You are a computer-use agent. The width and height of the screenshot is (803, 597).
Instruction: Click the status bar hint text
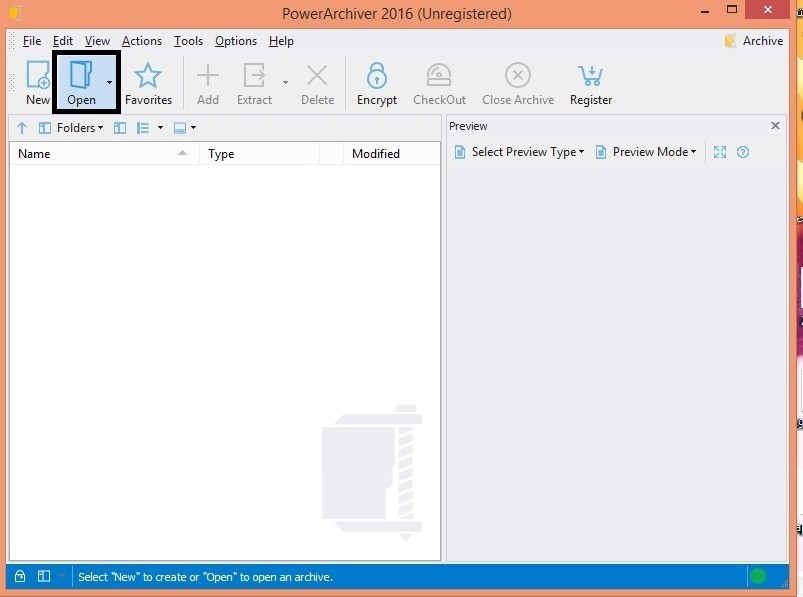pos(205,577)
